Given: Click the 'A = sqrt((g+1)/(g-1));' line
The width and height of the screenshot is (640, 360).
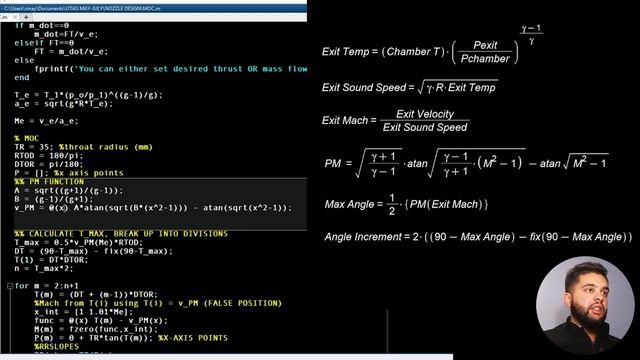Looking at the screenshot, I should click(69, 191).
